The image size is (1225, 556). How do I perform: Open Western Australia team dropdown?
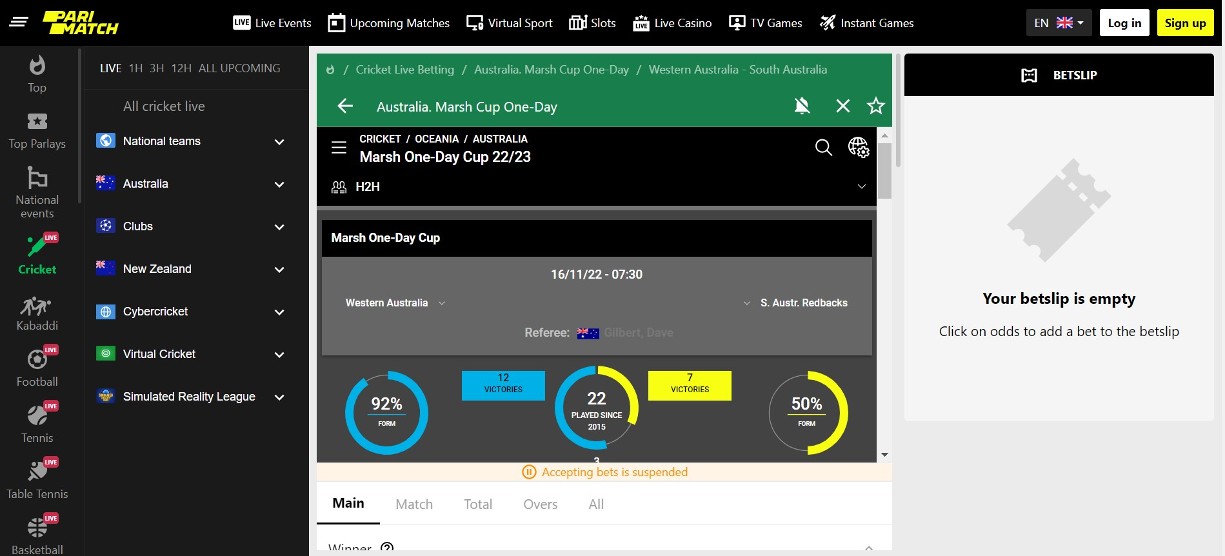pos(396,303)
